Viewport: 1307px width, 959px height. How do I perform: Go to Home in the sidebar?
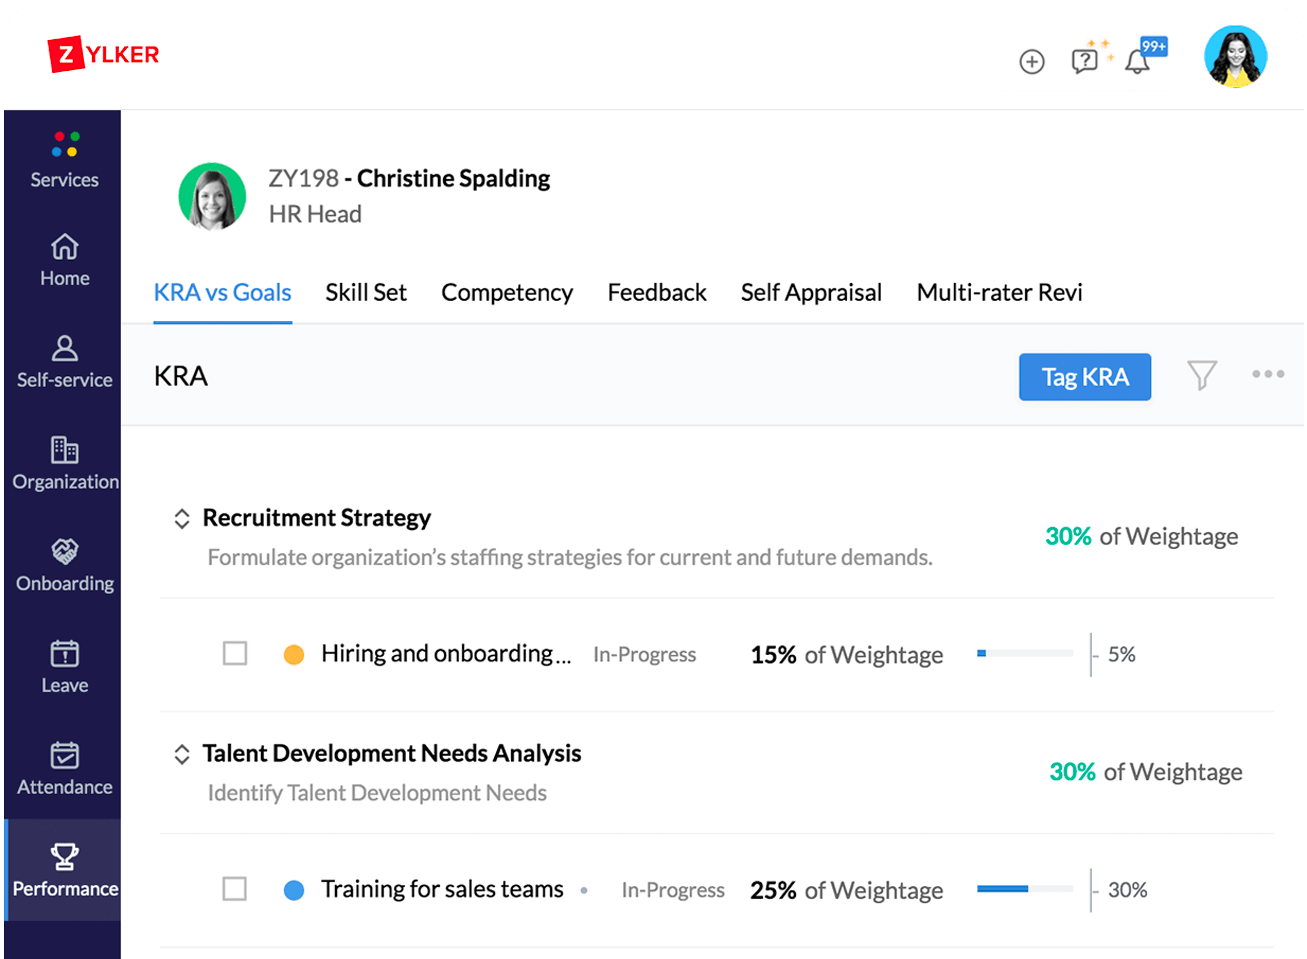pos(65,260)
